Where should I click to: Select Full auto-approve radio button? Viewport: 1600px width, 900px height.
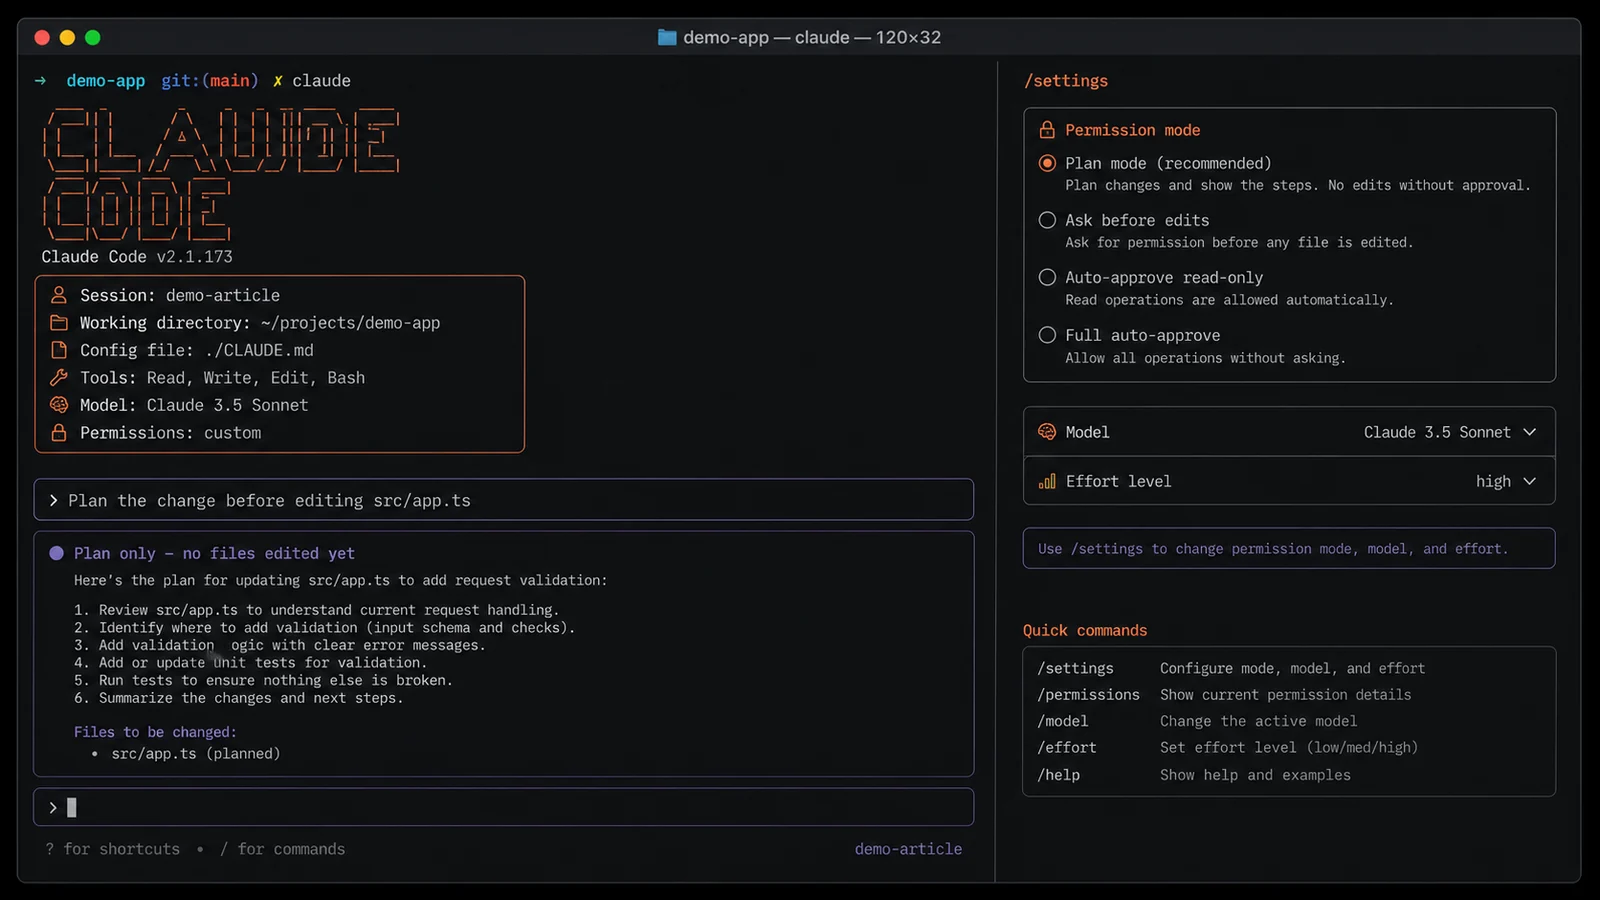point(1047,335)
